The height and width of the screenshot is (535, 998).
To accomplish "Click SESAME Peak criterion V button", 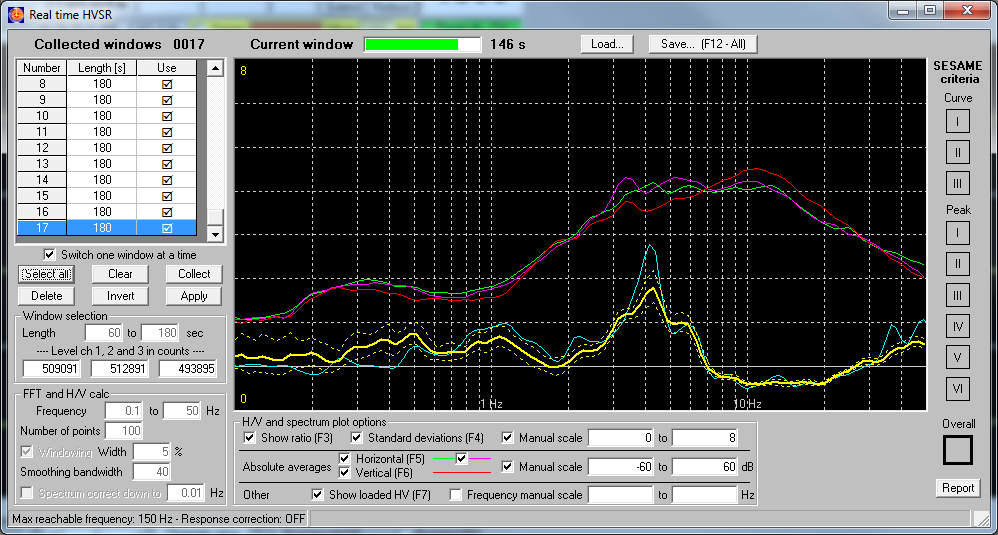I will pyautogui.click(x=957, y=358).
